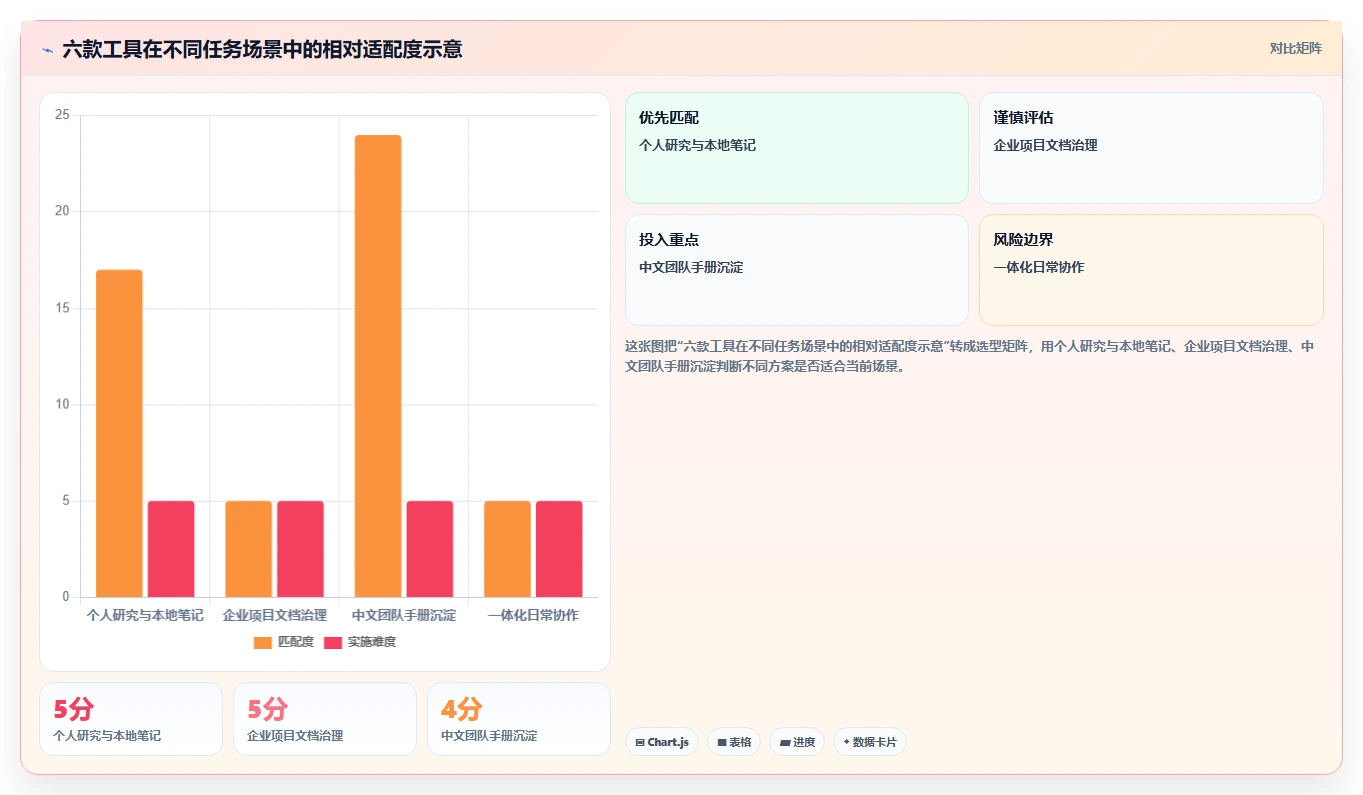Screen dimensions: 1363x795
Task: Click the y-axis value 25
Action: (x=62, y=115)
